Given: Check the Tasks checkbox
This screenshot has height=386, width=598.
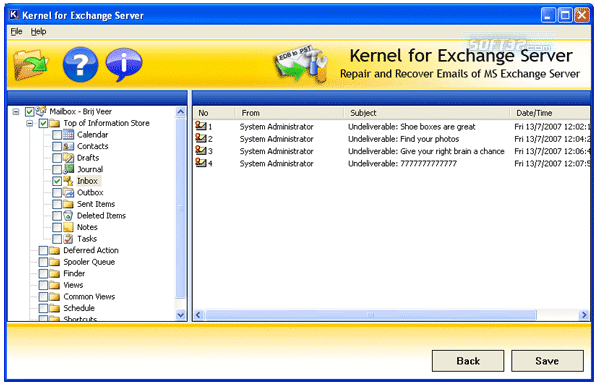Looking at the screenshot, I should [57, 239].
